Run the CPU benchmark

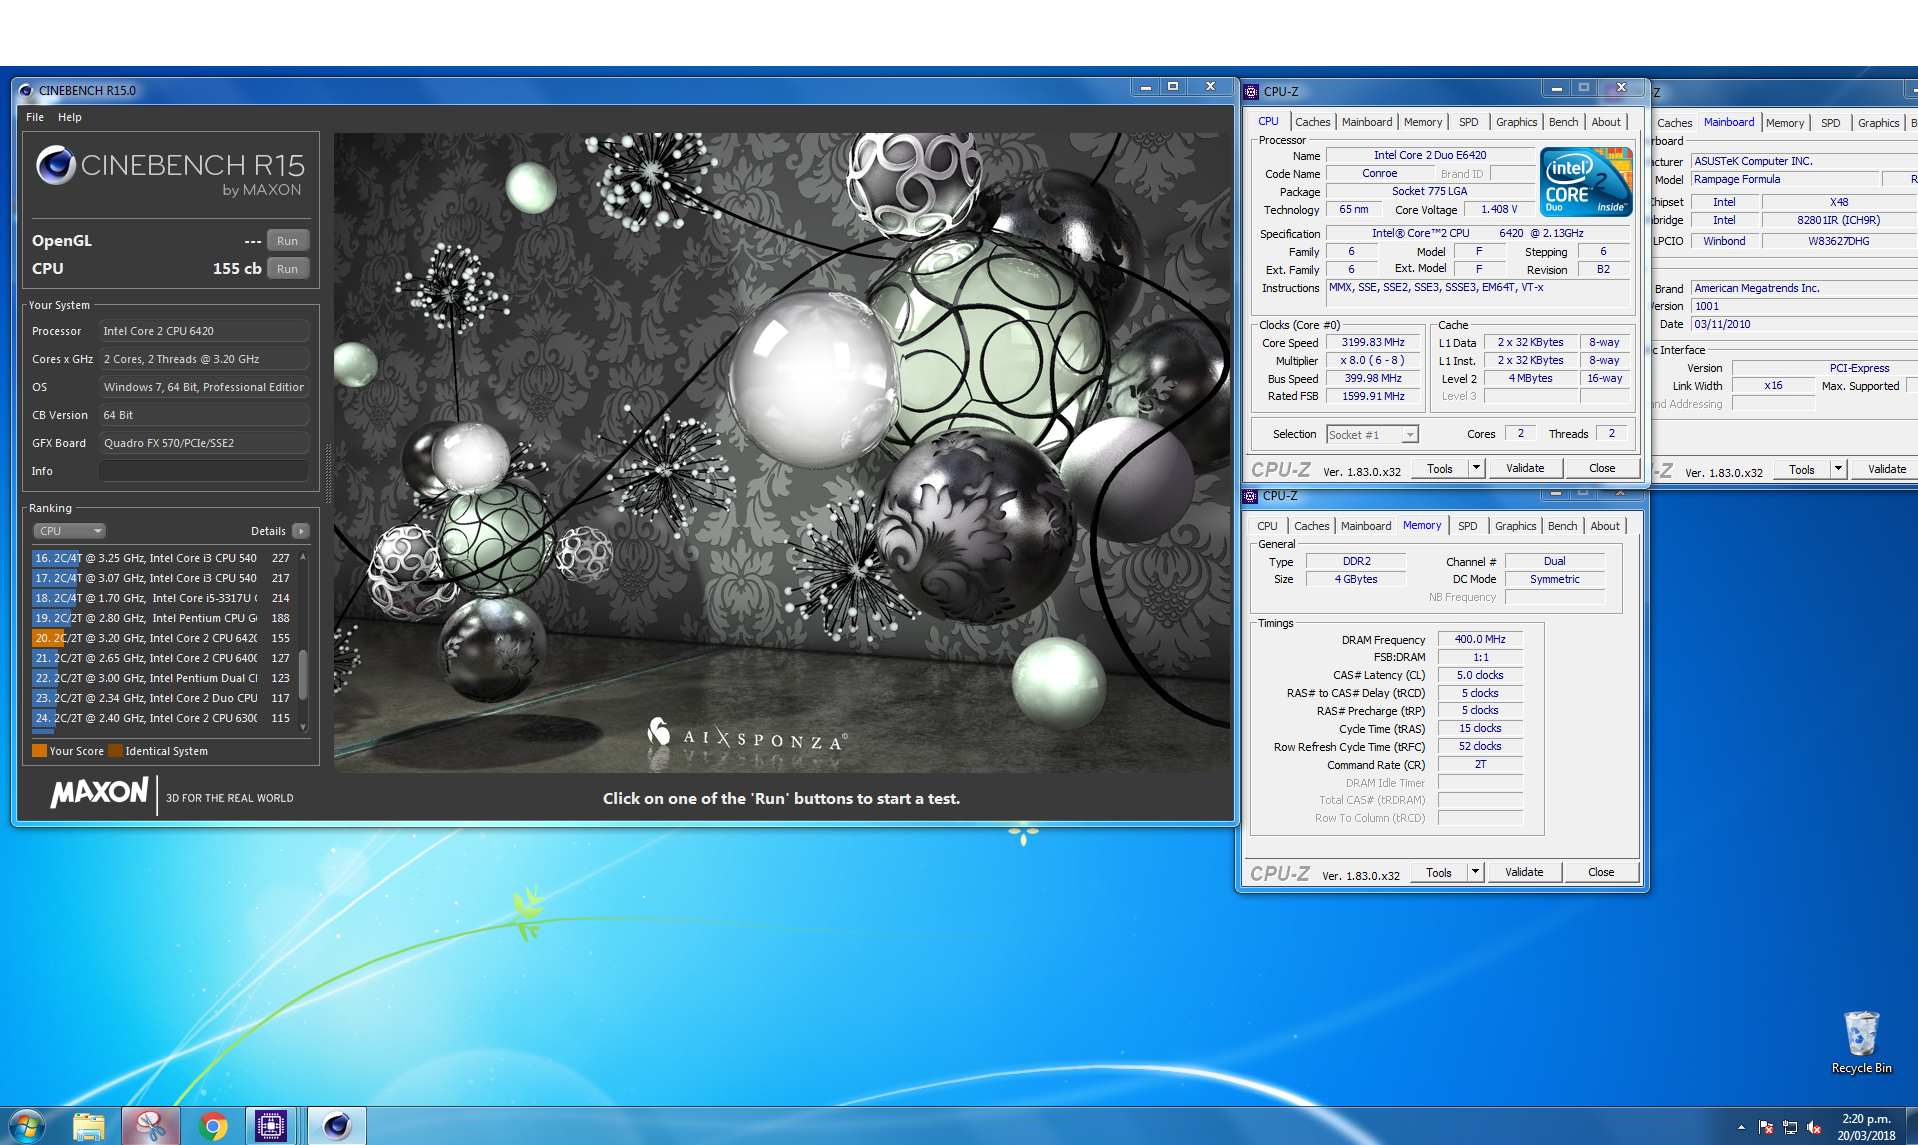[x=287, y=269]
